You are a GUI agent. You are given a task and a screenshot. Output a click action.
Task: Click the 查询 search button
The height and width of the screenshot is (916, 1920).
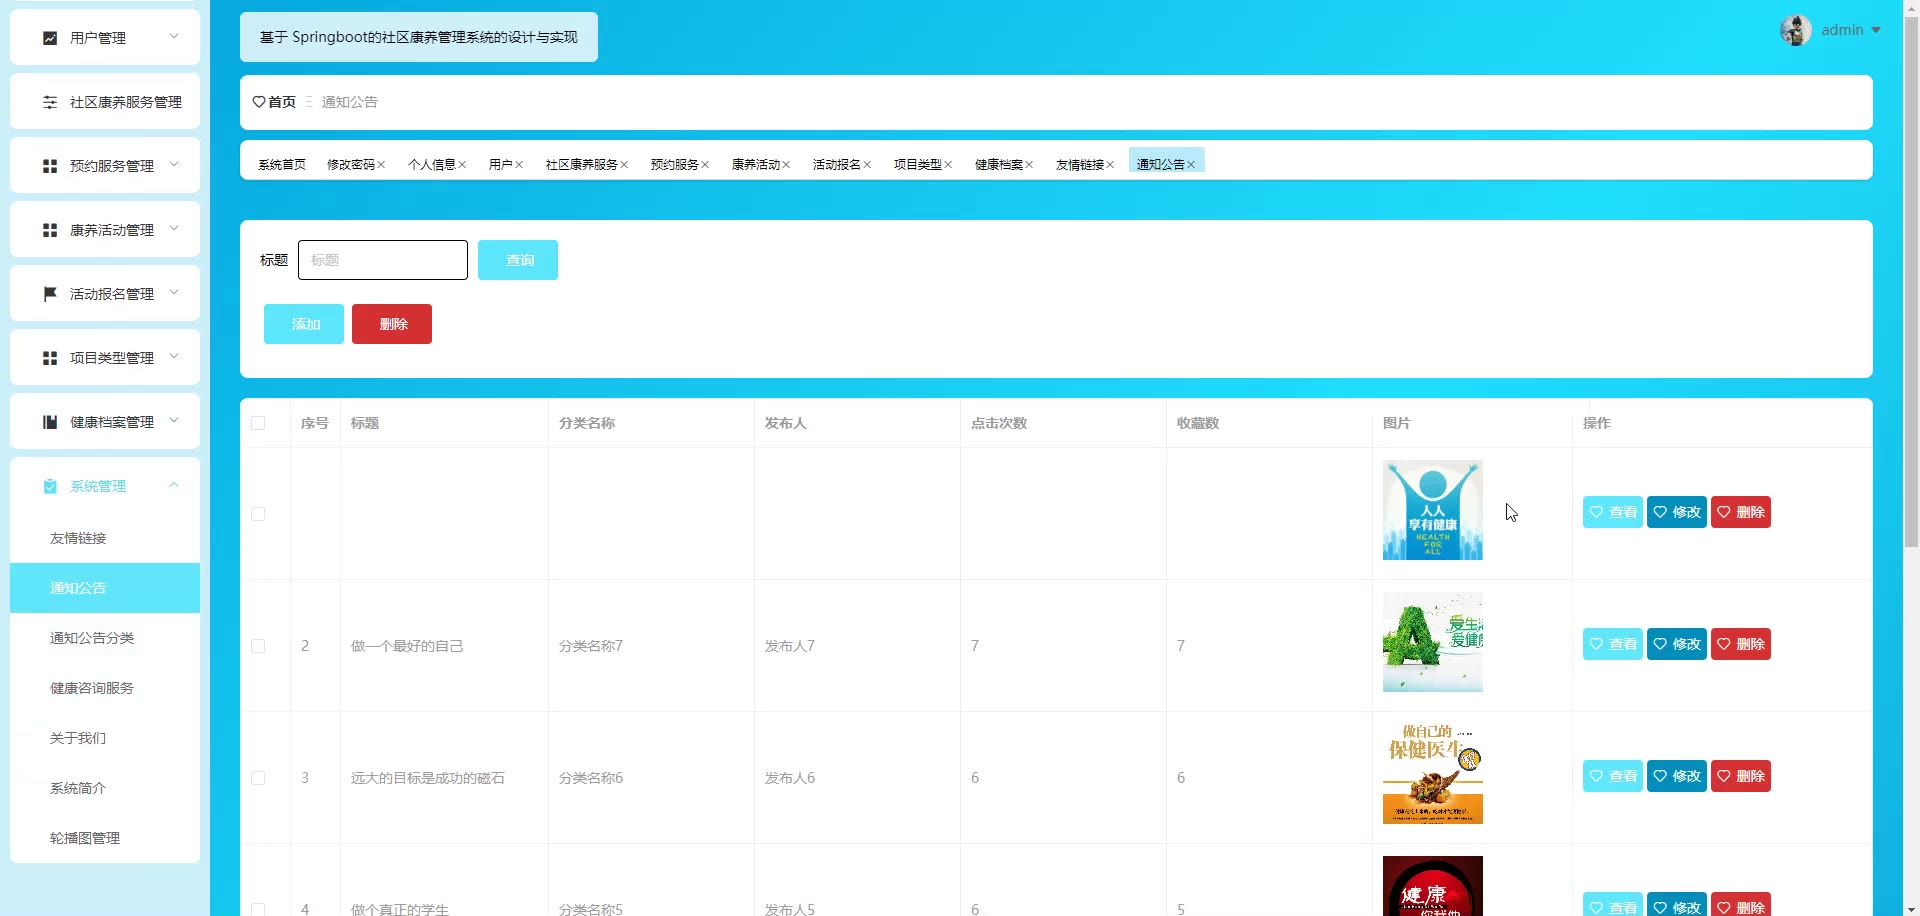pos(518,260)
